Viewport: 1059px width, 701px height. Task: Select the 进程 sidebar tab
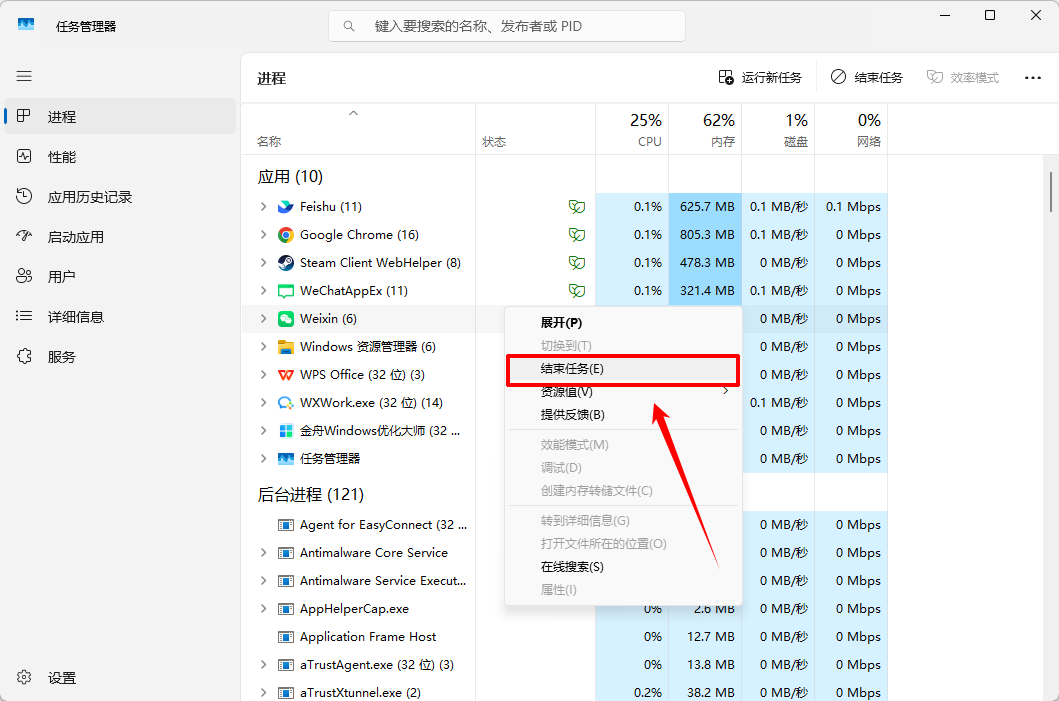point(120,116)
